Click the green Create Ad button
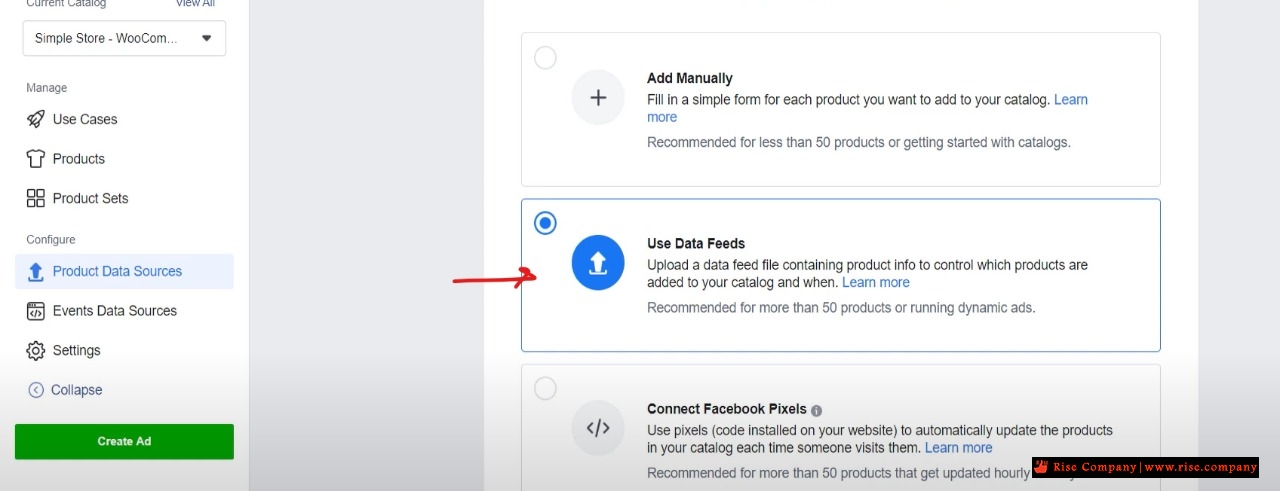 click(124, 441)
